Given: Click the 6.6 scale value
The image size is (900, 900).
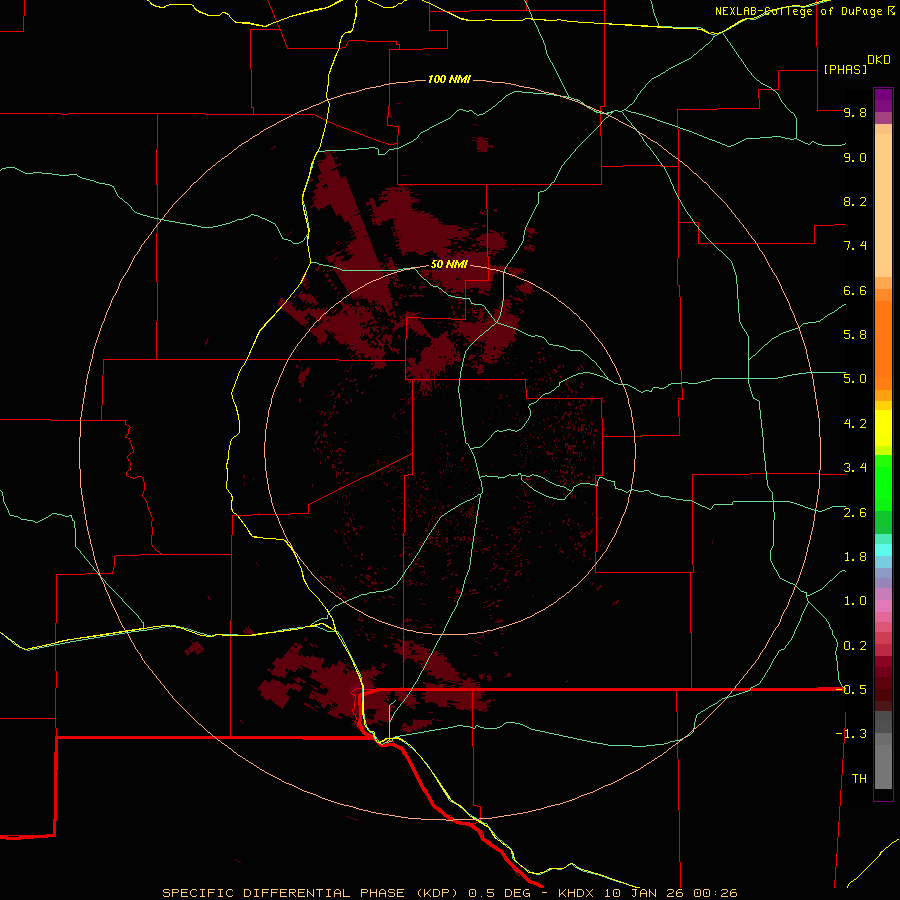Looking at the screenshot, I should (x=855, y=290).
